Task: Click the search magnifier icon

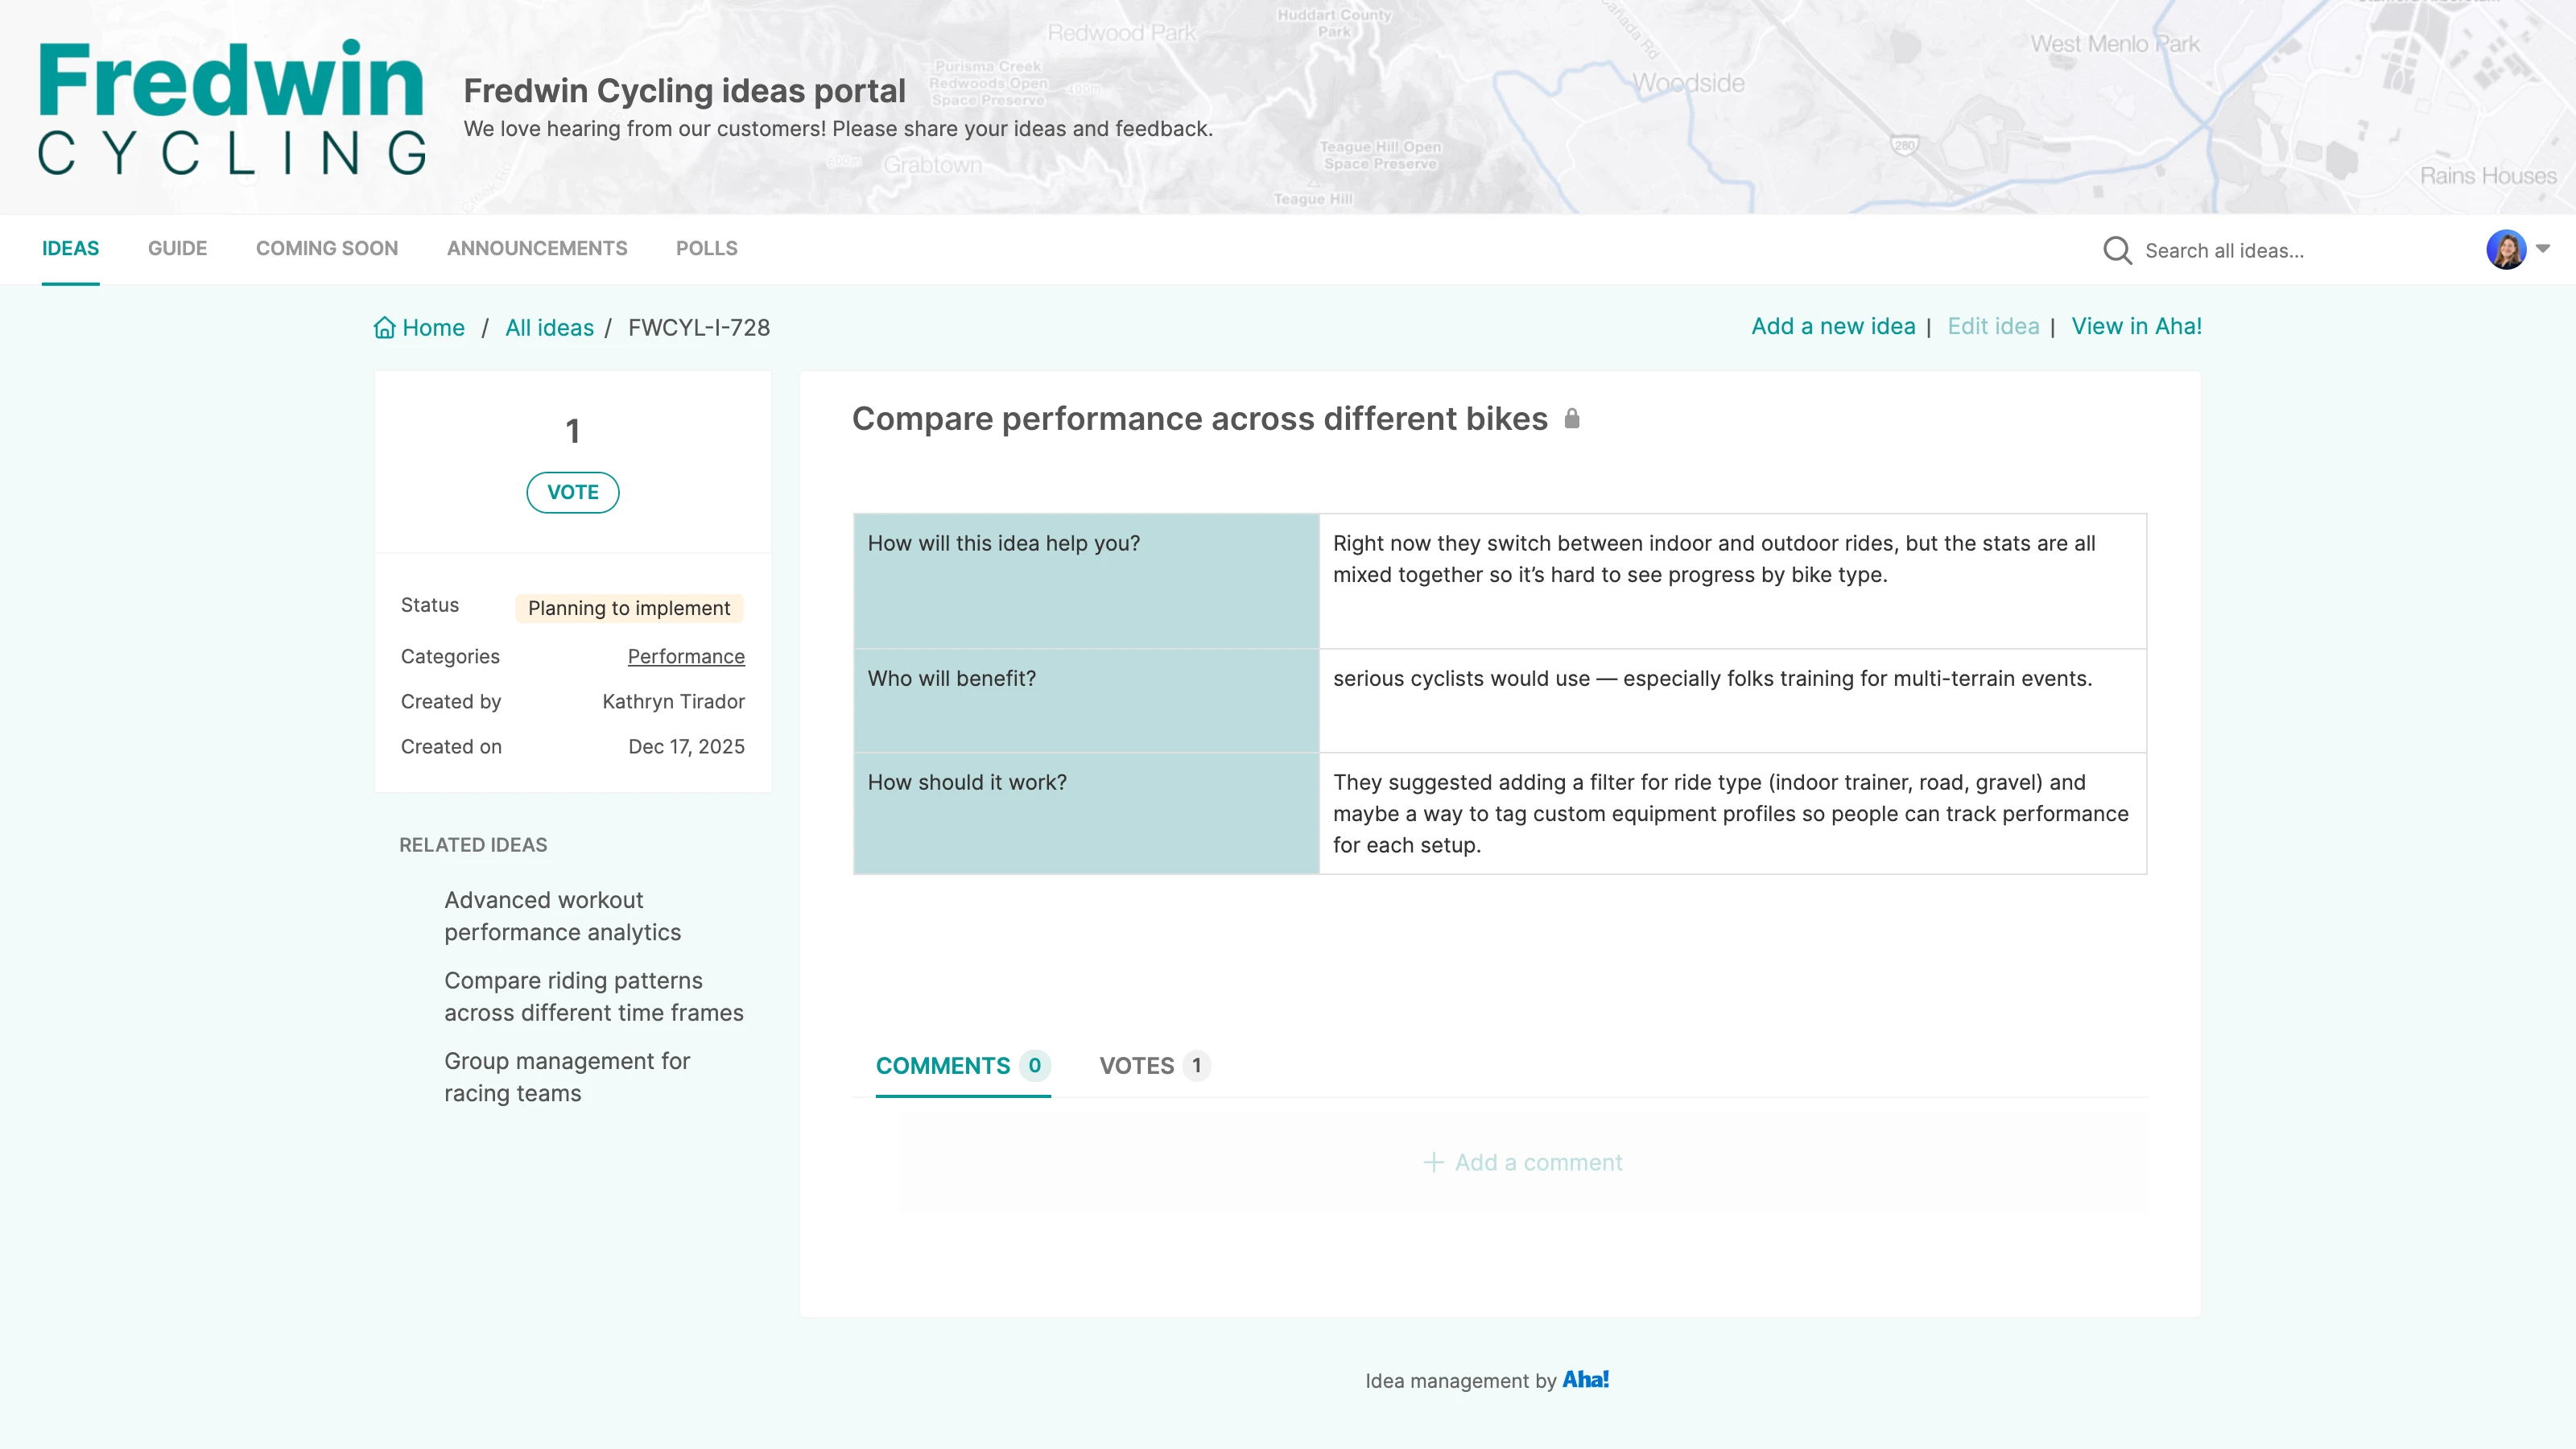Action: (2117, 250)
